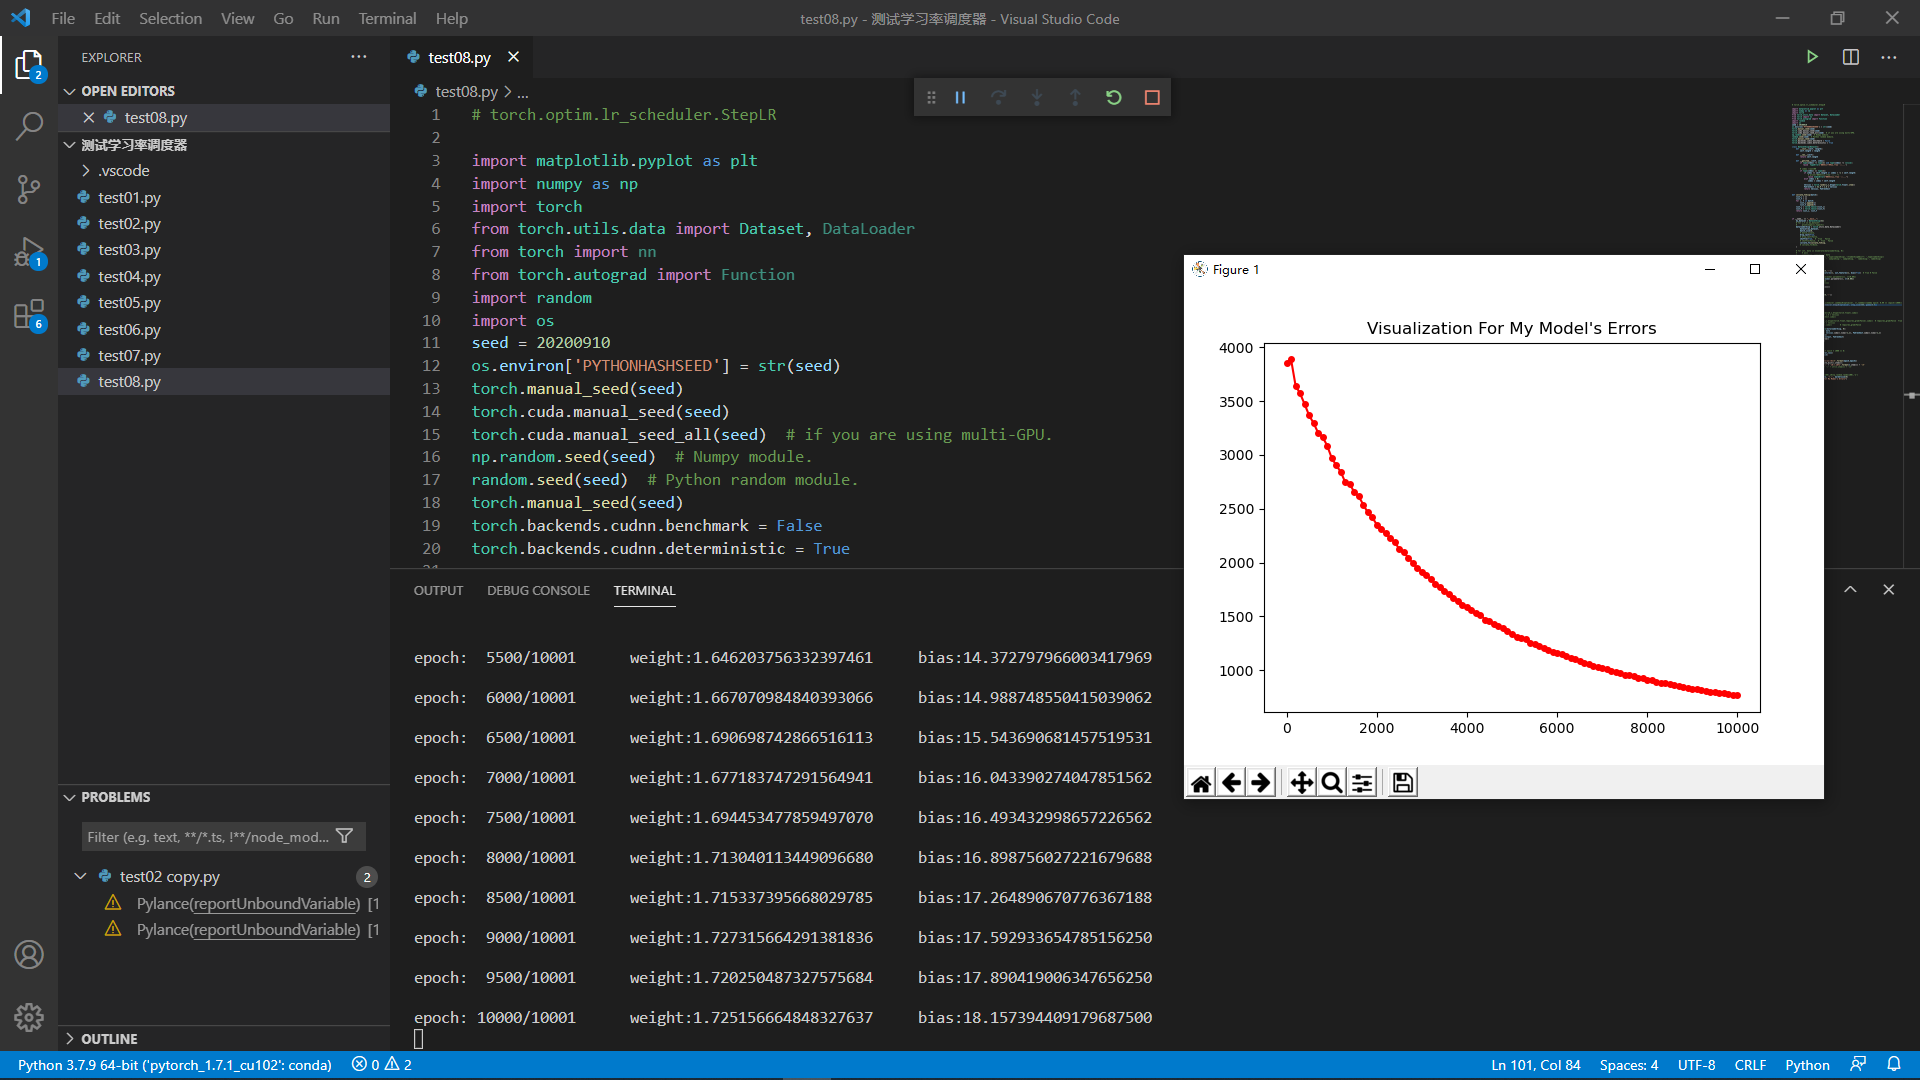Open the Source Control view
Viewport: 1920px width, 1080px height.
29,190
